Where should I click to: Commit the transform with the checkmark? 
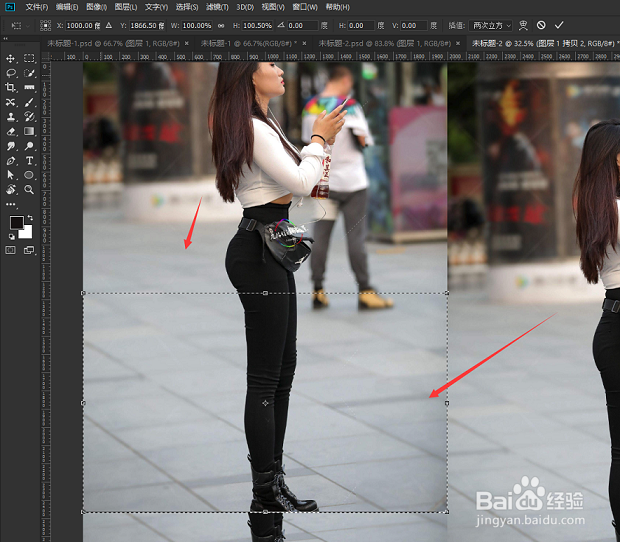point(559,25)
